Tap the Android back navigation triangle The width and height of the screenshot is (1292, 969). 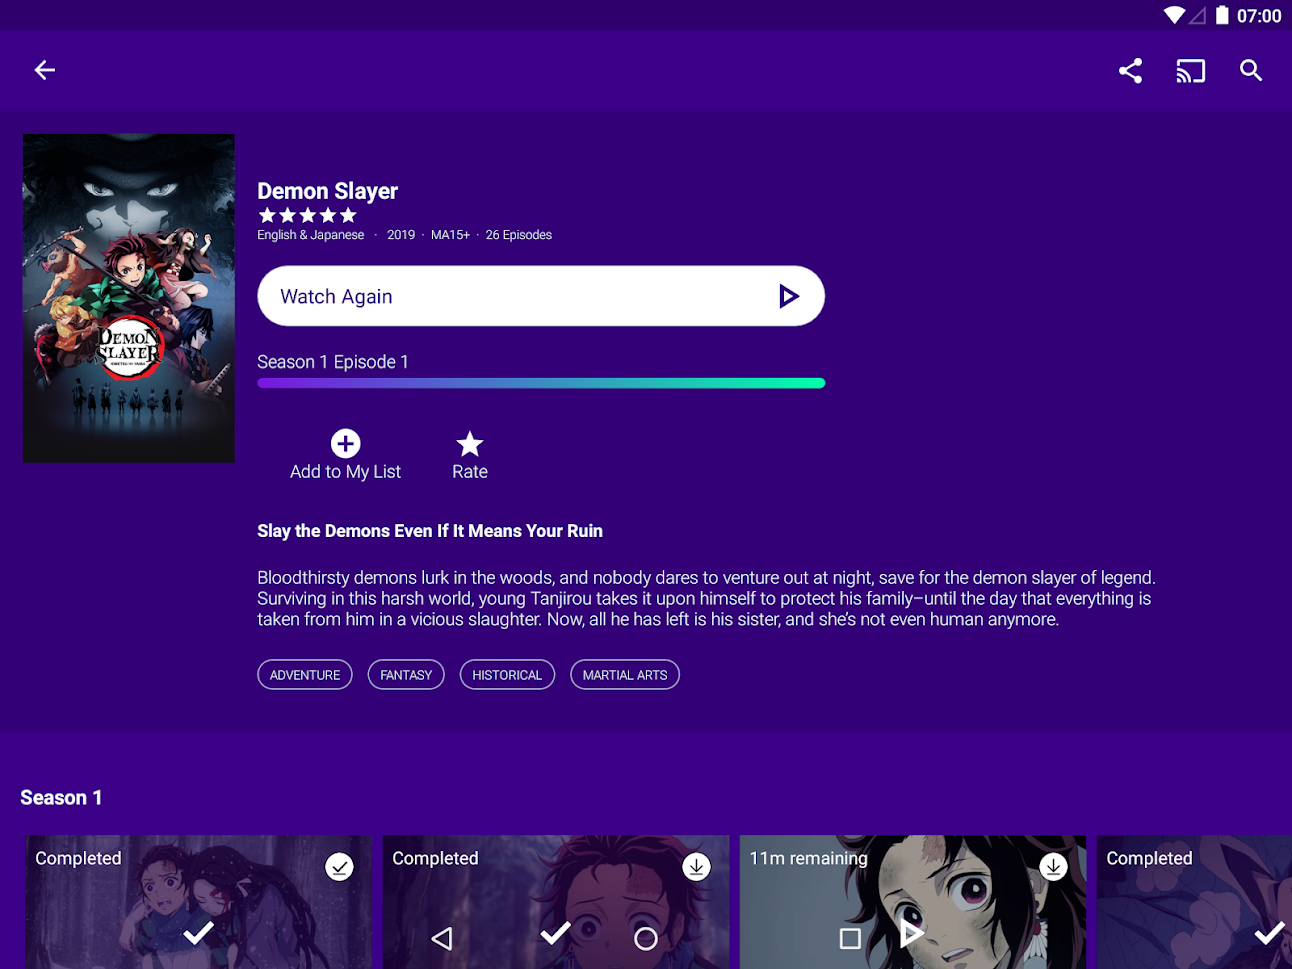(442, 938)
